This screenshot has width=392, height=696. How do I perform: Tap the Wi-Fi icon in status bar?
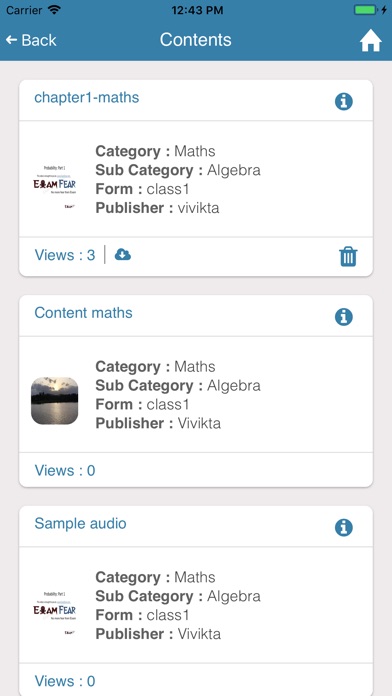pyautogui.click(x=55, y=10)
